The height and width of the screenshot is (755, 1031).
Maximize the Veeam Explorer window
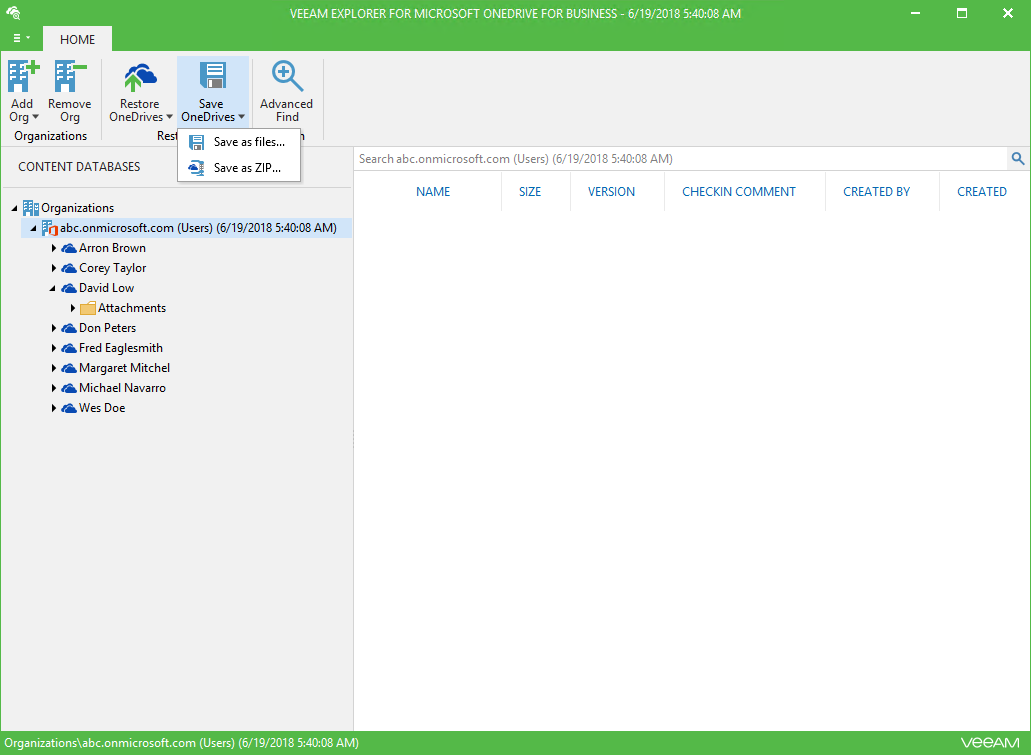pos(962,13)
